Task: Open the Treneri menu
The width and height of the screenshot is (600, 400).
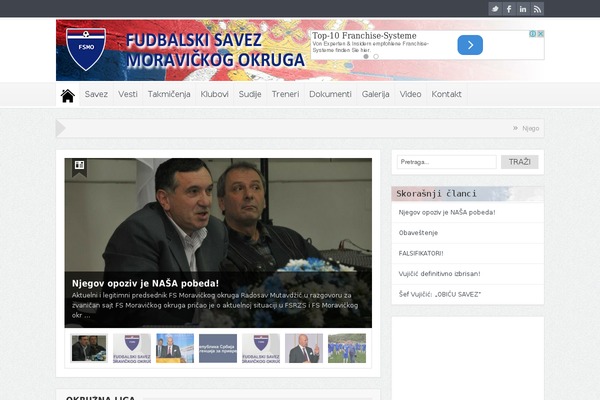Action: coord(285,94)
